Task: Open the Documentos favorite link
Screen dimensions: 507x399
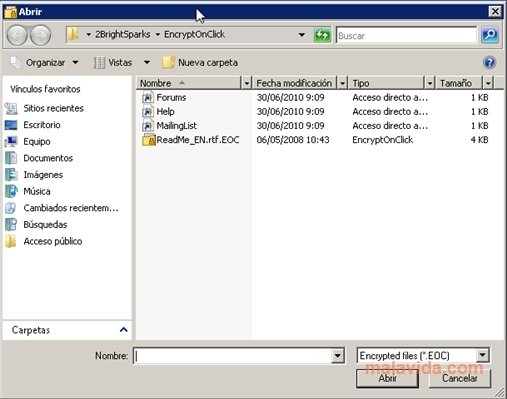Action: 48,158
